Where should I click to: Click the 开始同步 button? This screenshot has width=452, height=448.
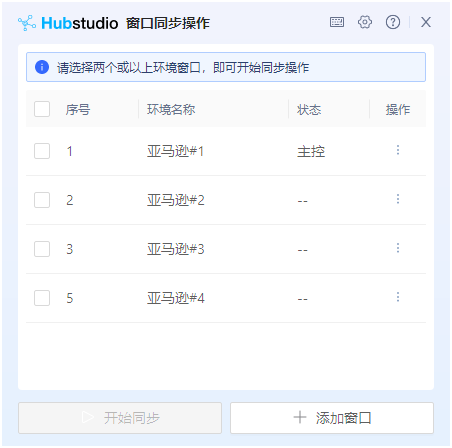(120, 418)
